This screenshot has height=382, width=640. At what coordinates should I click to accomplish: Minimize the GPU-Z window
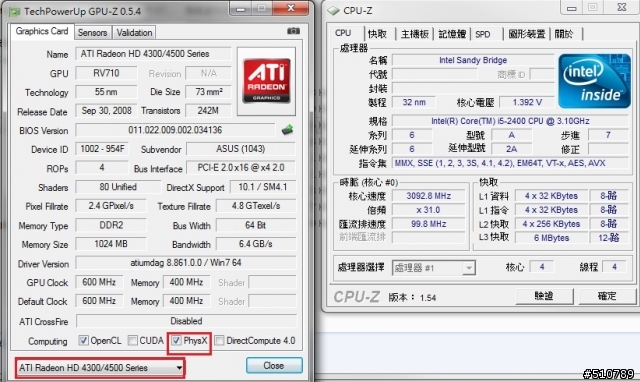[x=241, y=8]
